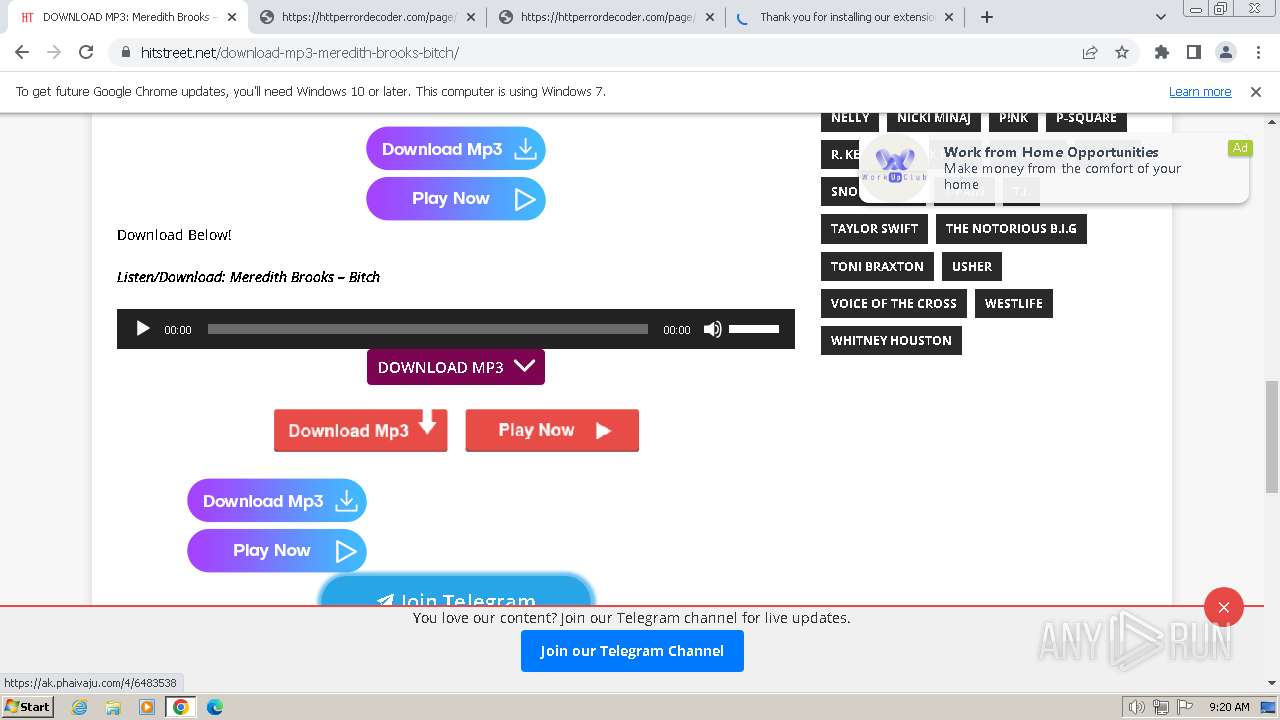The height and width of the screenshot is (720, 1280).
Task: Open the USHER artist tag
Action: pyautogui.click(x=972, y=267)
